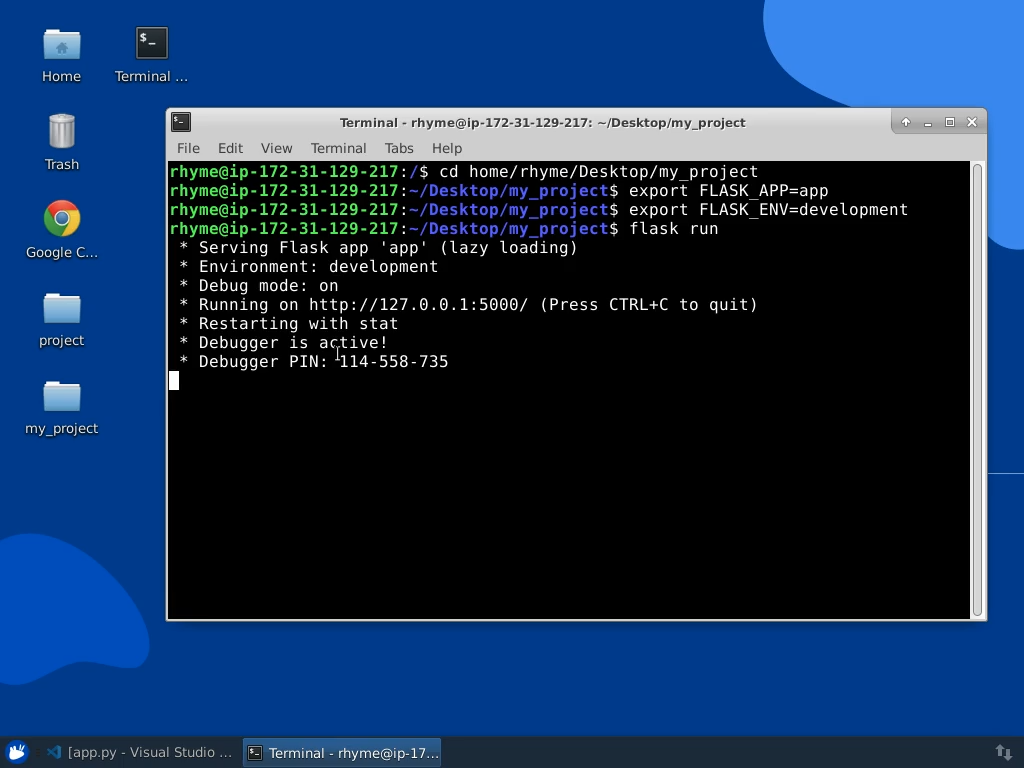Click the keep-above arrow button in title bar
This screenshot has height=768, width=1024.
906,122
